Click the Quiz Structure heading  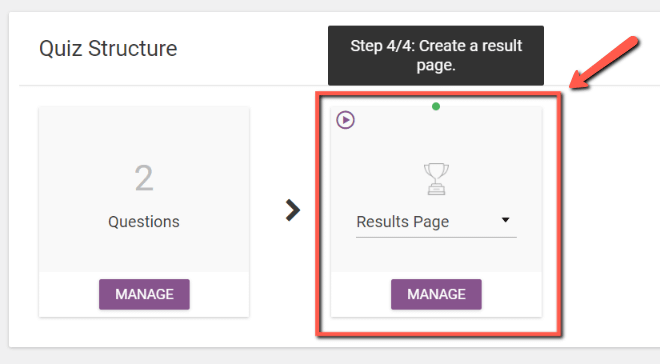coord(108,48)
